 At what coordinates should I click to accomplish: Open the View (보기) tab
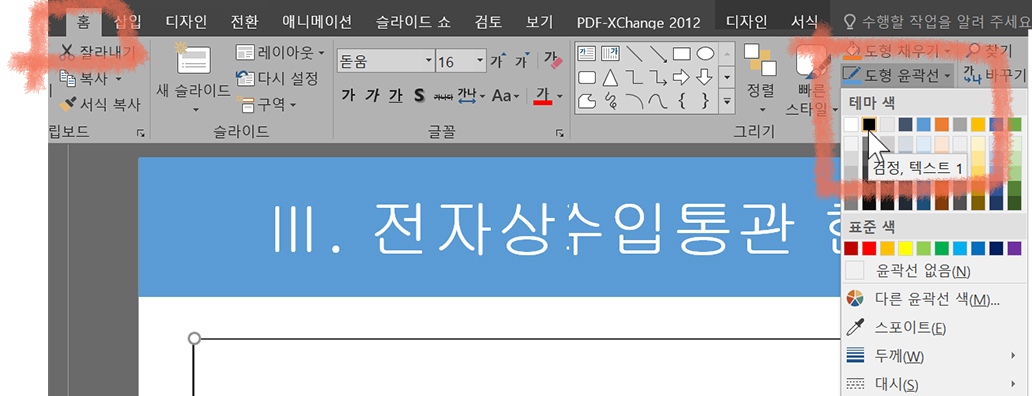tap(540, 22)
